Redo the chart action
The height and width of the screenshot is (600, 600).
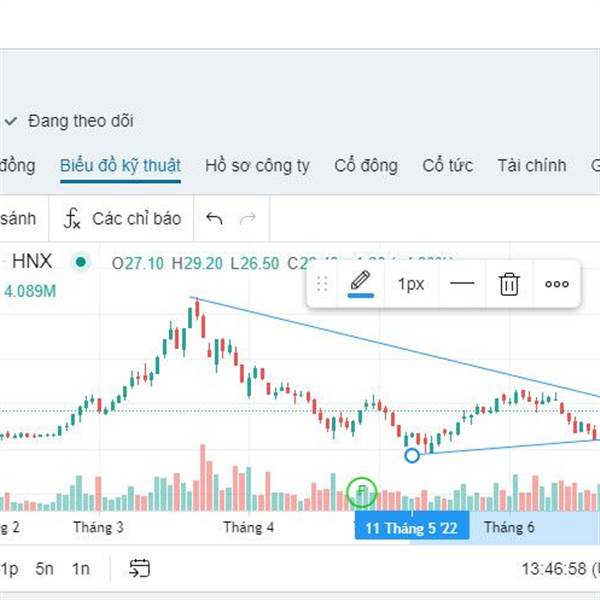(248, 218)
